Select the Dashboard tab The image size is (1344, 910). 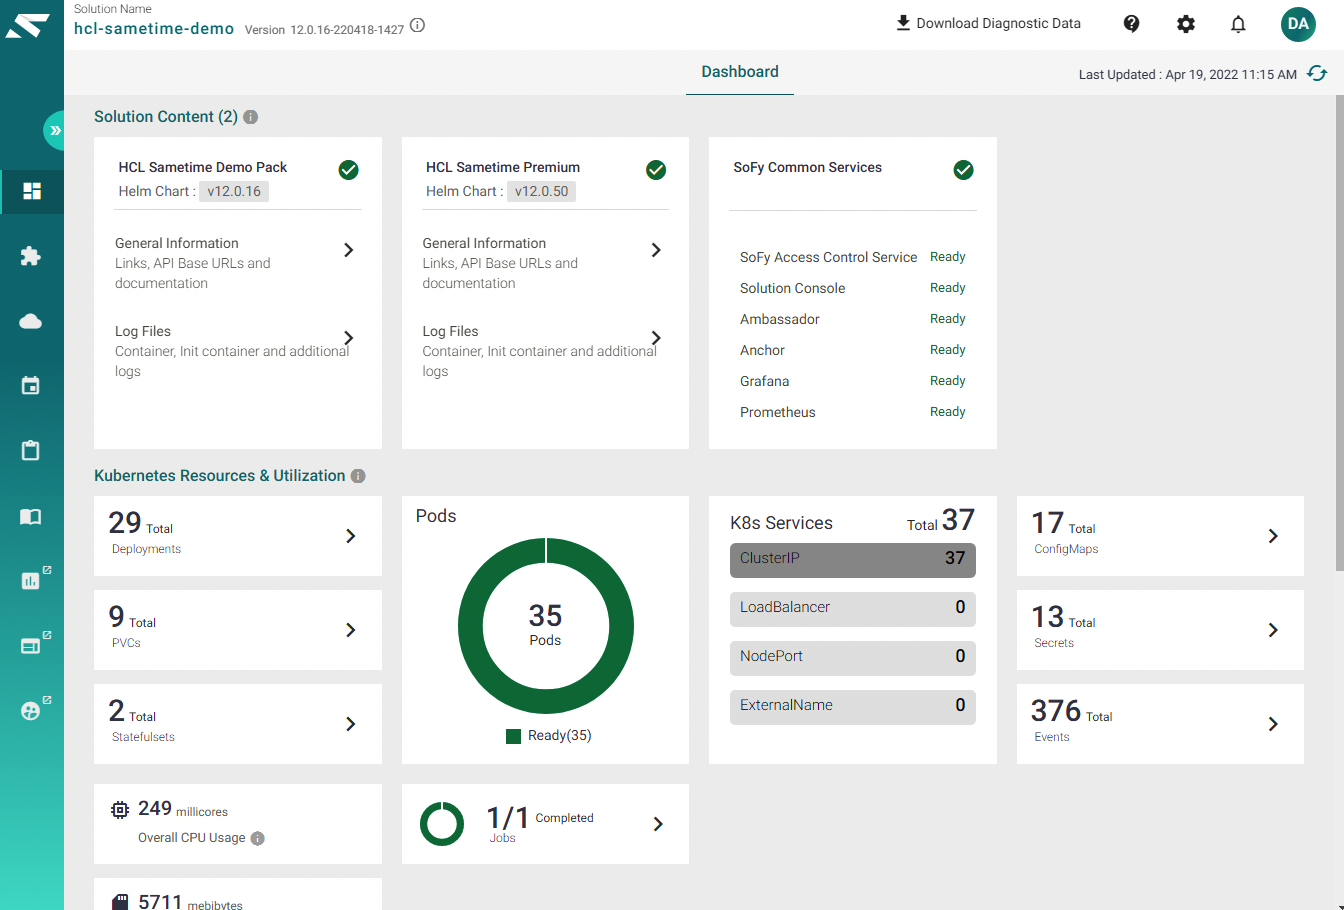coord(740,72)
